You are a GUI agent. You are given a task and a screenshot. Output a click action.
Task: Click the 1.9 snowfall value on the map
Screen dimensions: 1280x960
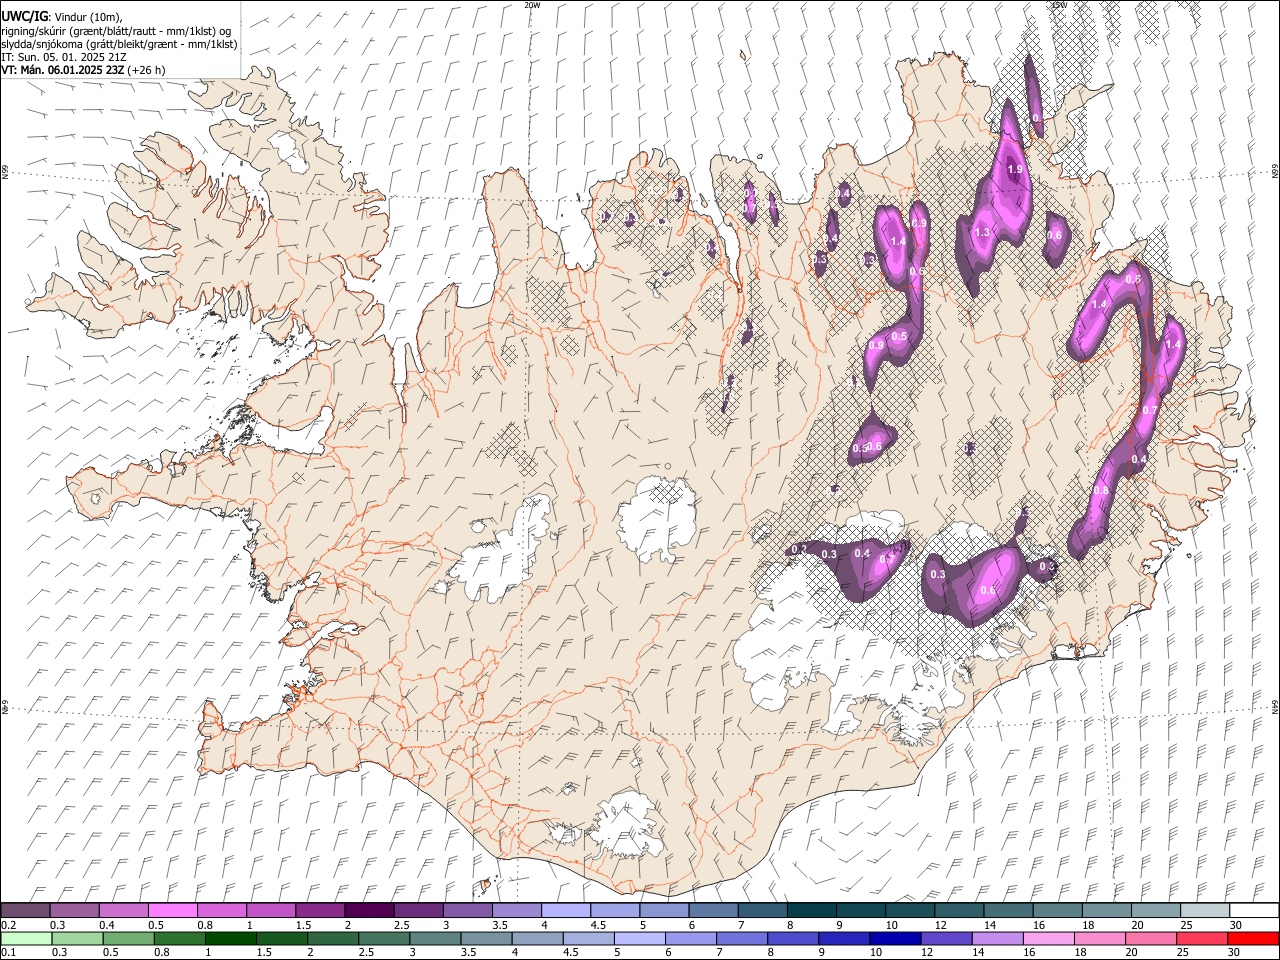point(1015,170)
